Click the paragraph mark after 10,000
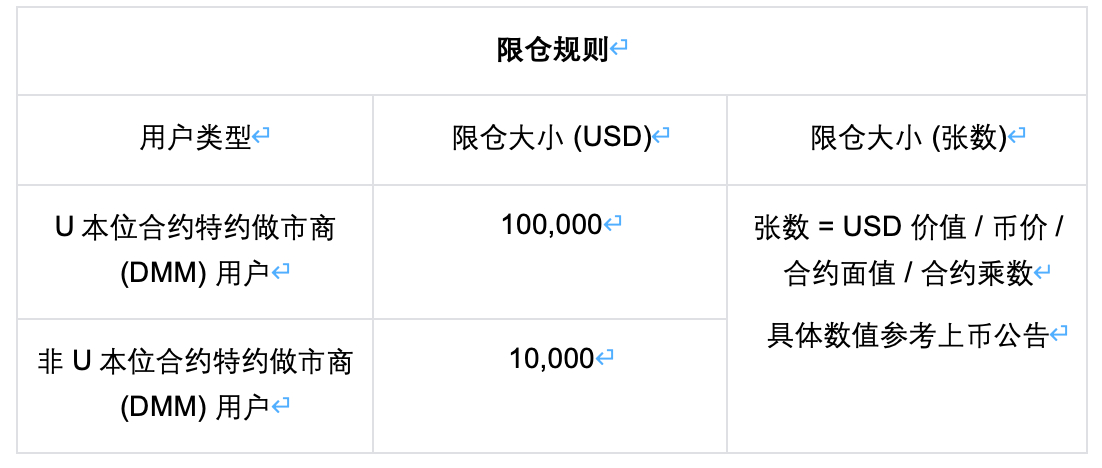The image size is (1102, 468). tap(604, 358)
